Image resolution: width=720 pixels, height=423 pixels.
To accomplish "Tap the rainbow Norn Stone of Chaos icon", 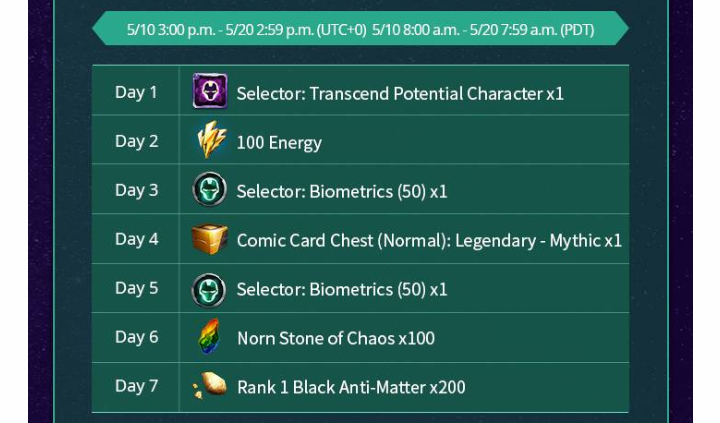I will pos(209,337).
